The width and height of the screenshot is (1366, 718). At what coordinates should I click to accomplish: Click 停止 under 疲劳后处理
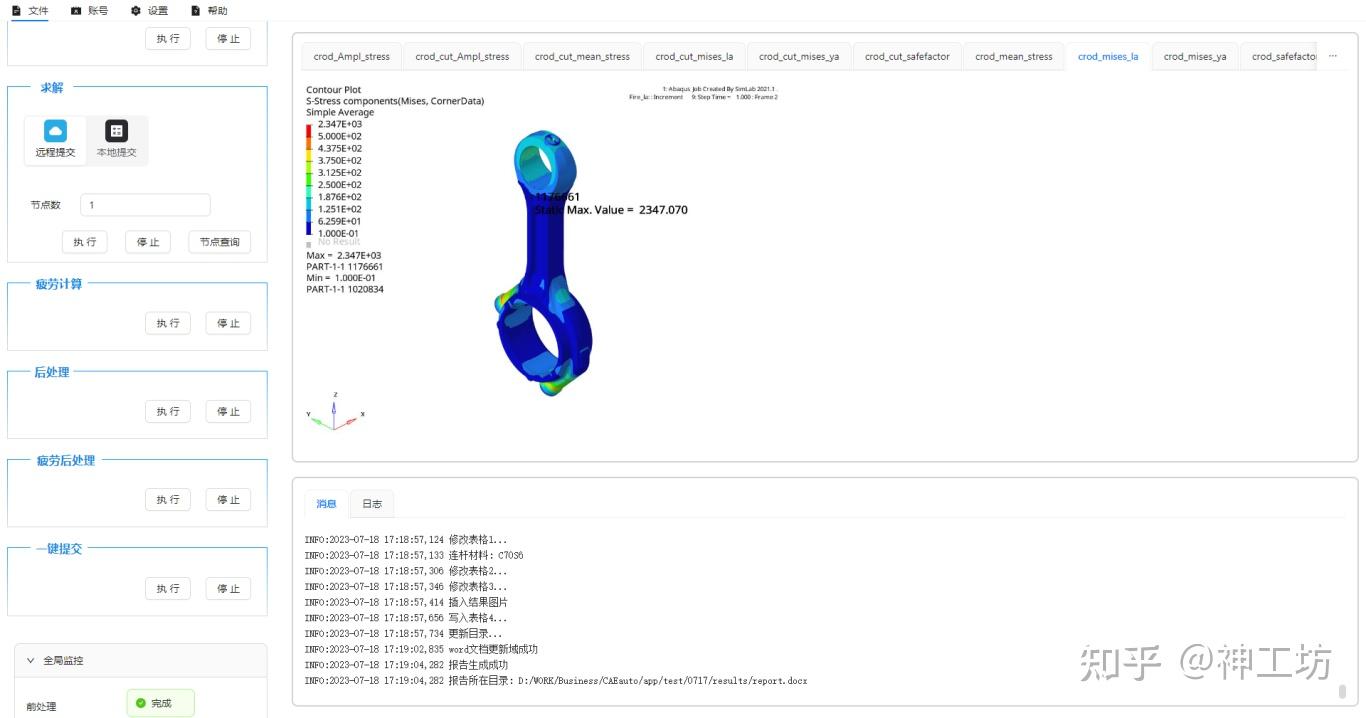tap(228, 499)
